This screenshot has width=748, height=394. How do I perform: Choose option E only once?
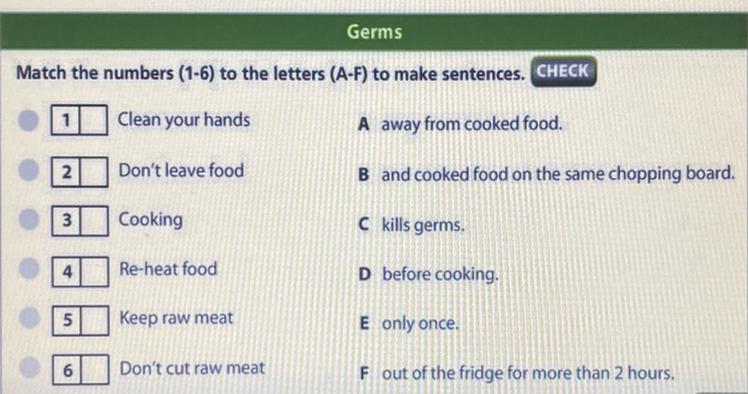pyautogui.click(x=409, y=323)
